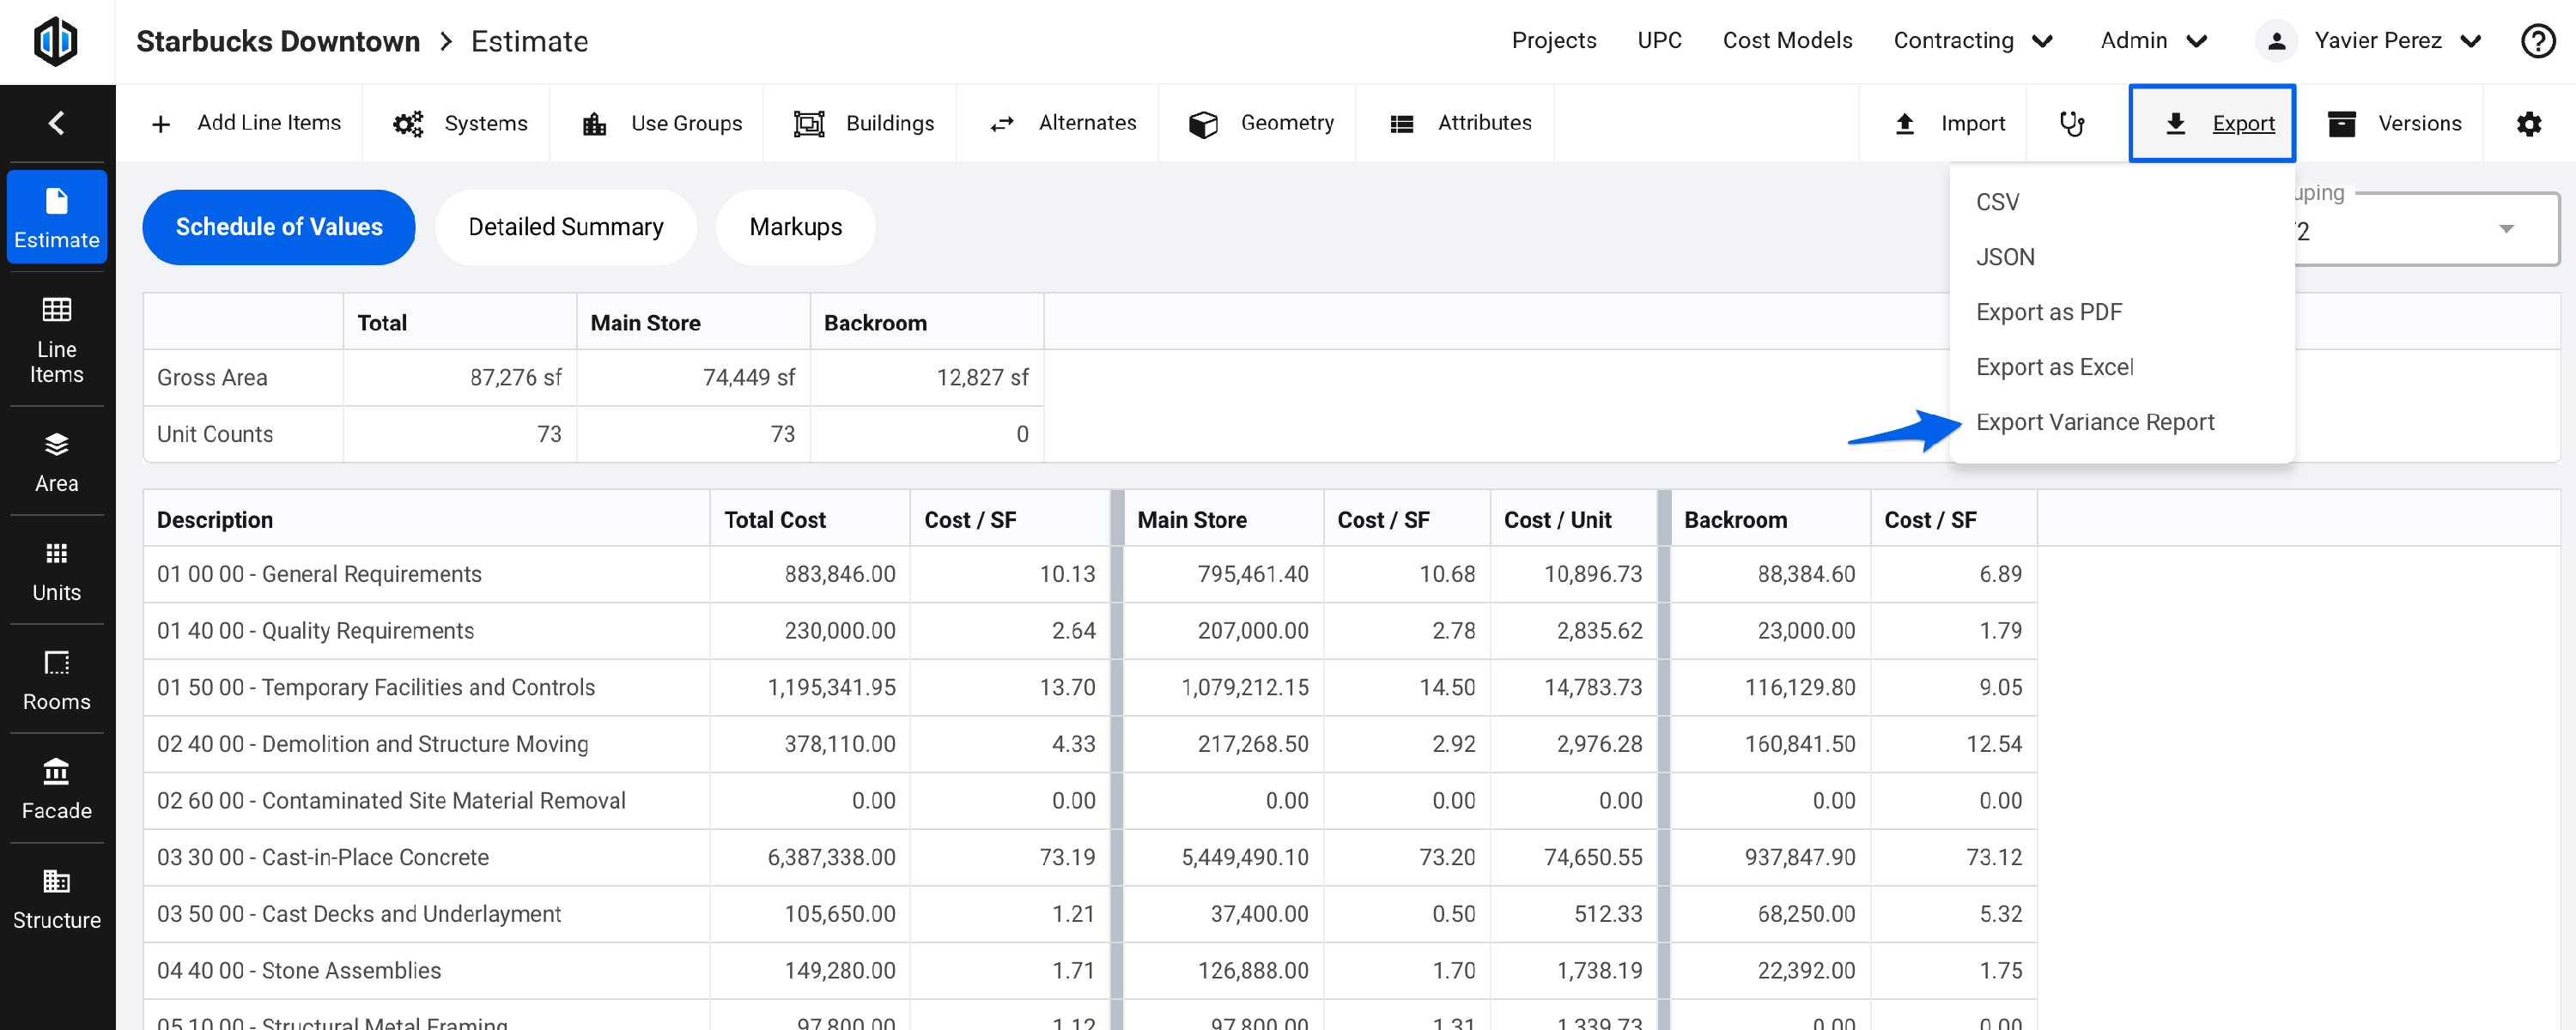Open the Structure section
This screenshot has width=2576, height=1030.
(56, 898)
